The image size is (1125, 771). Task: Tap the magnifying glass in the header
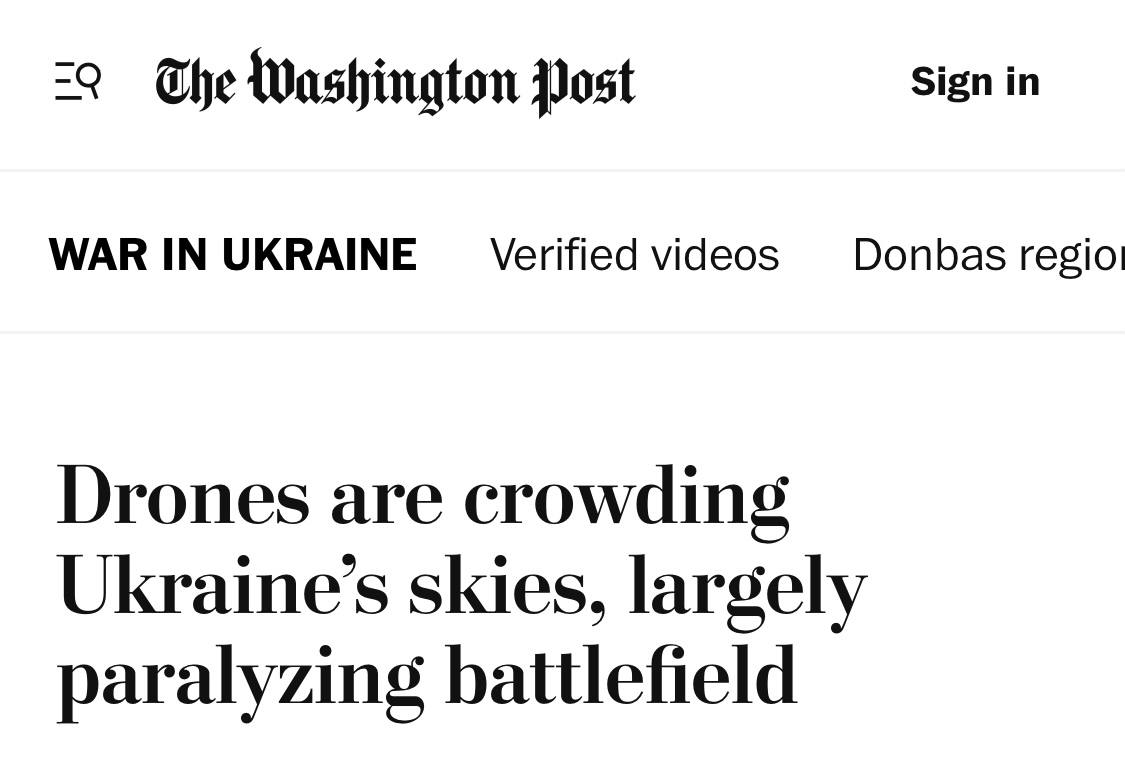(x=88, y=77)
